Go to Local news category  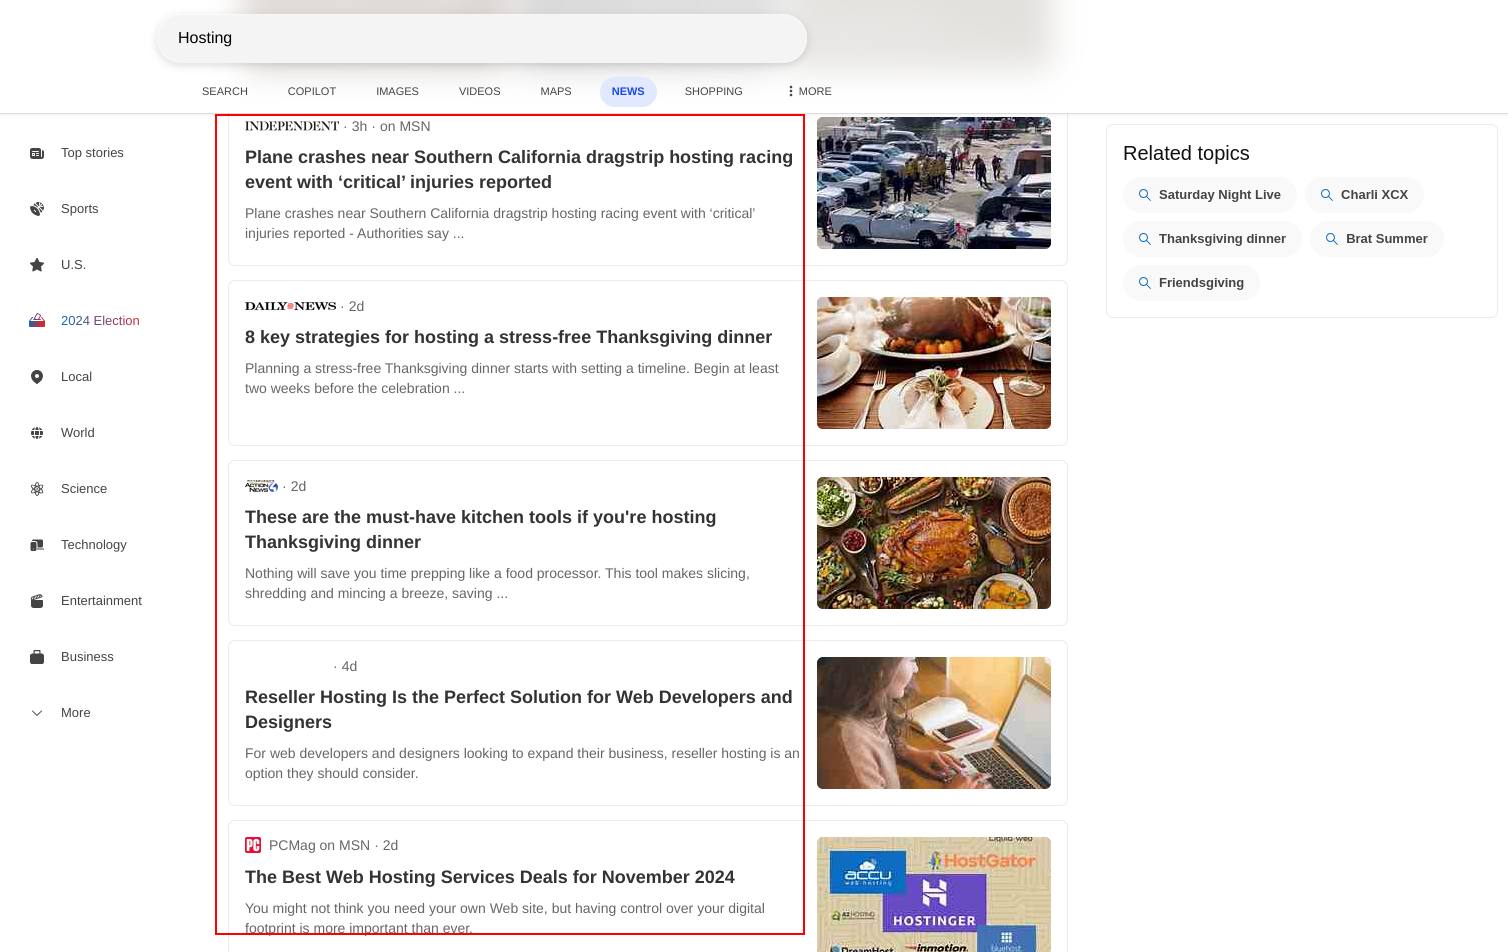[x=76, y=377]
